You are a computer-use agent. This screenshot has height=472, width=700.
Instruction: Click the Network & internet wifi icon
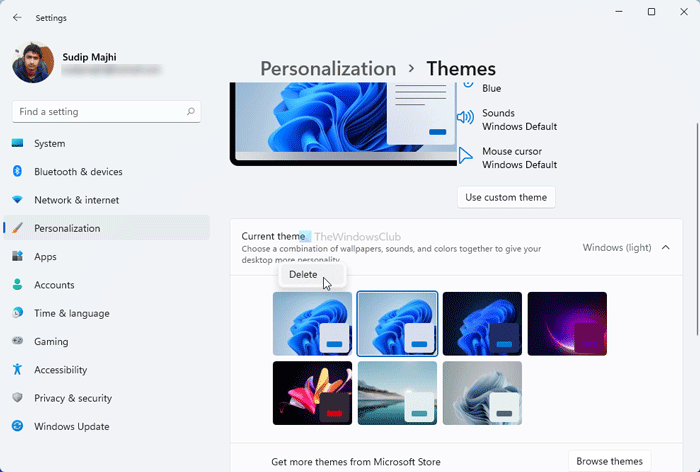click(x=17, y=200)
